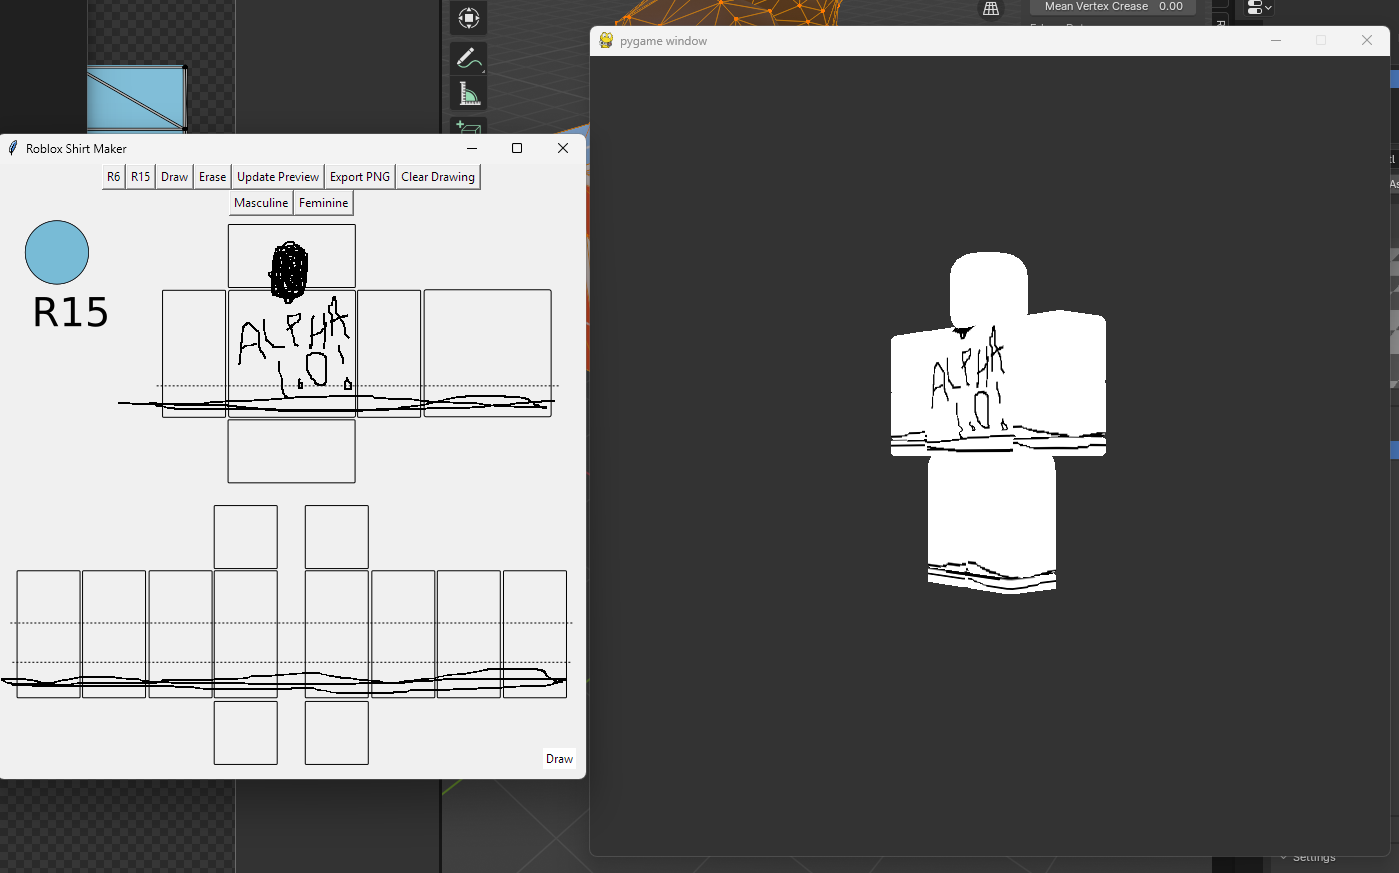
Task: Select Blender's Measure tool
Action: tap(468, 95)
